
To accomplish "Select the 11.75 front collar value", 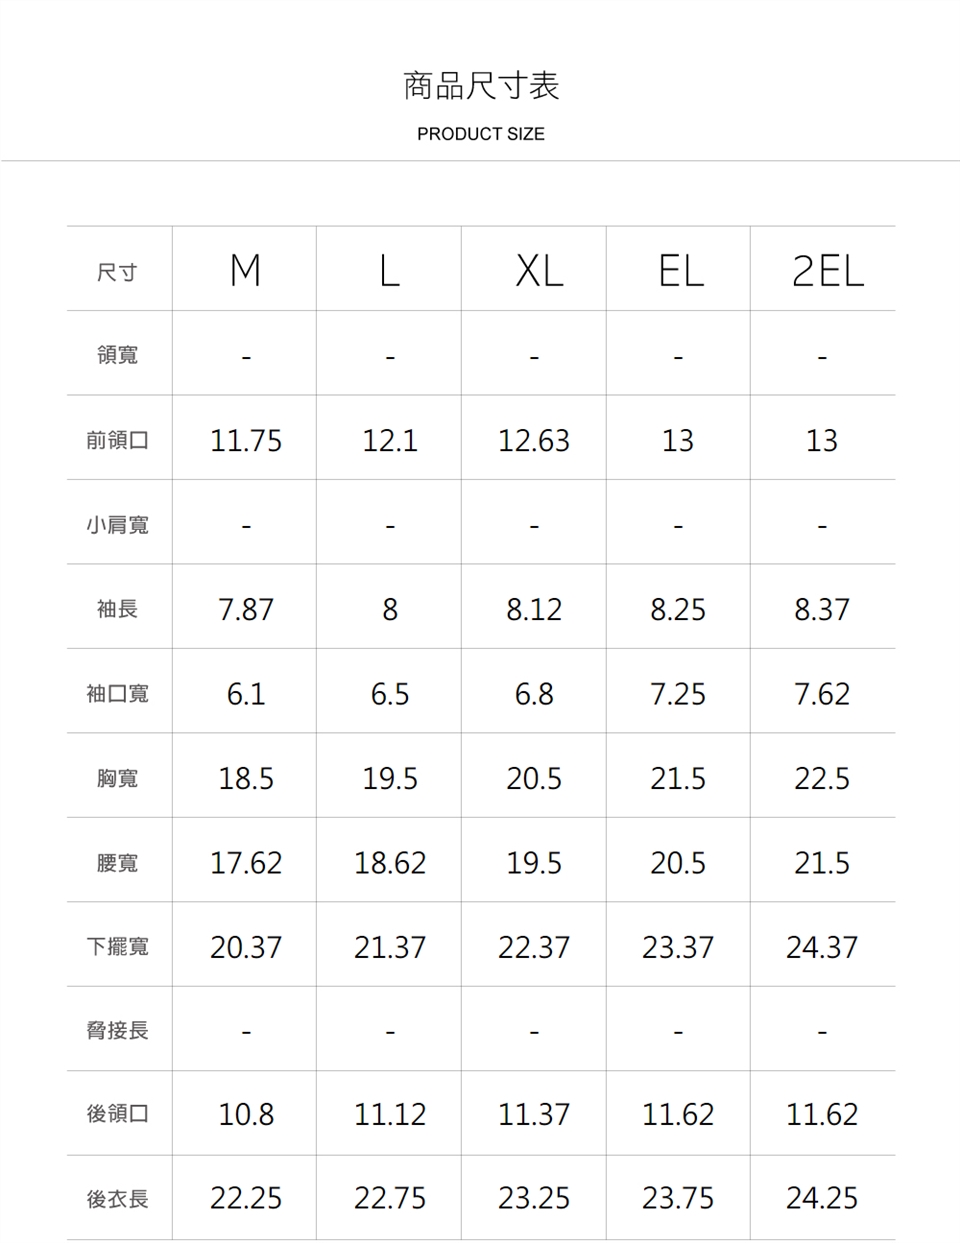I will 246,440.
